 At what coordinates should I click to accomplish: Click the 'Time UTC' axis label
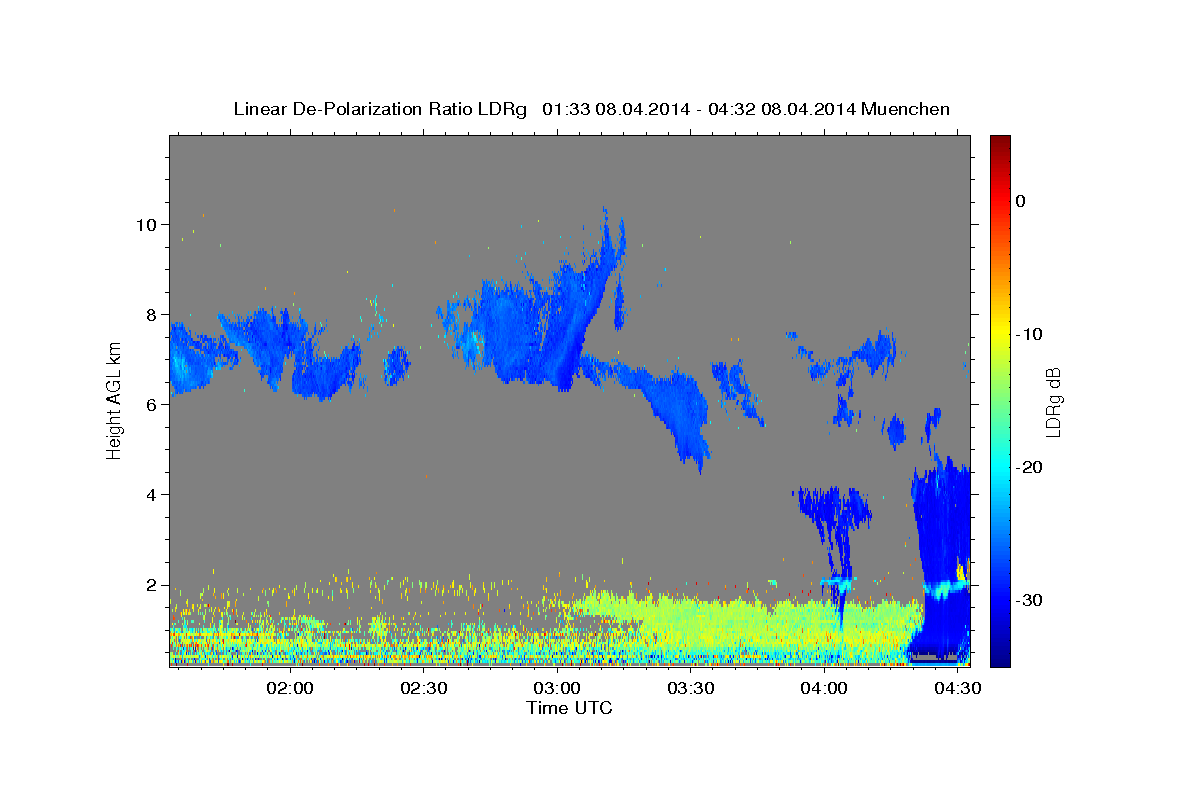[x=569, y=708]
